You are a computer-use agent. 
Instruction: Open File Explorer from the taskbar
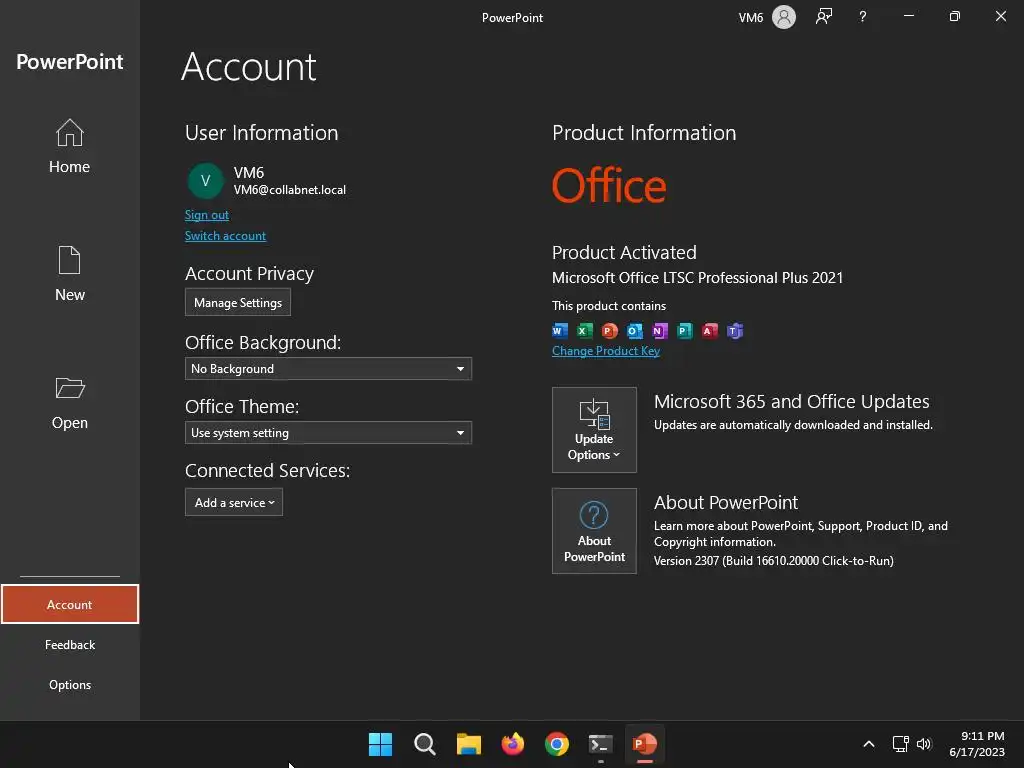468,744
